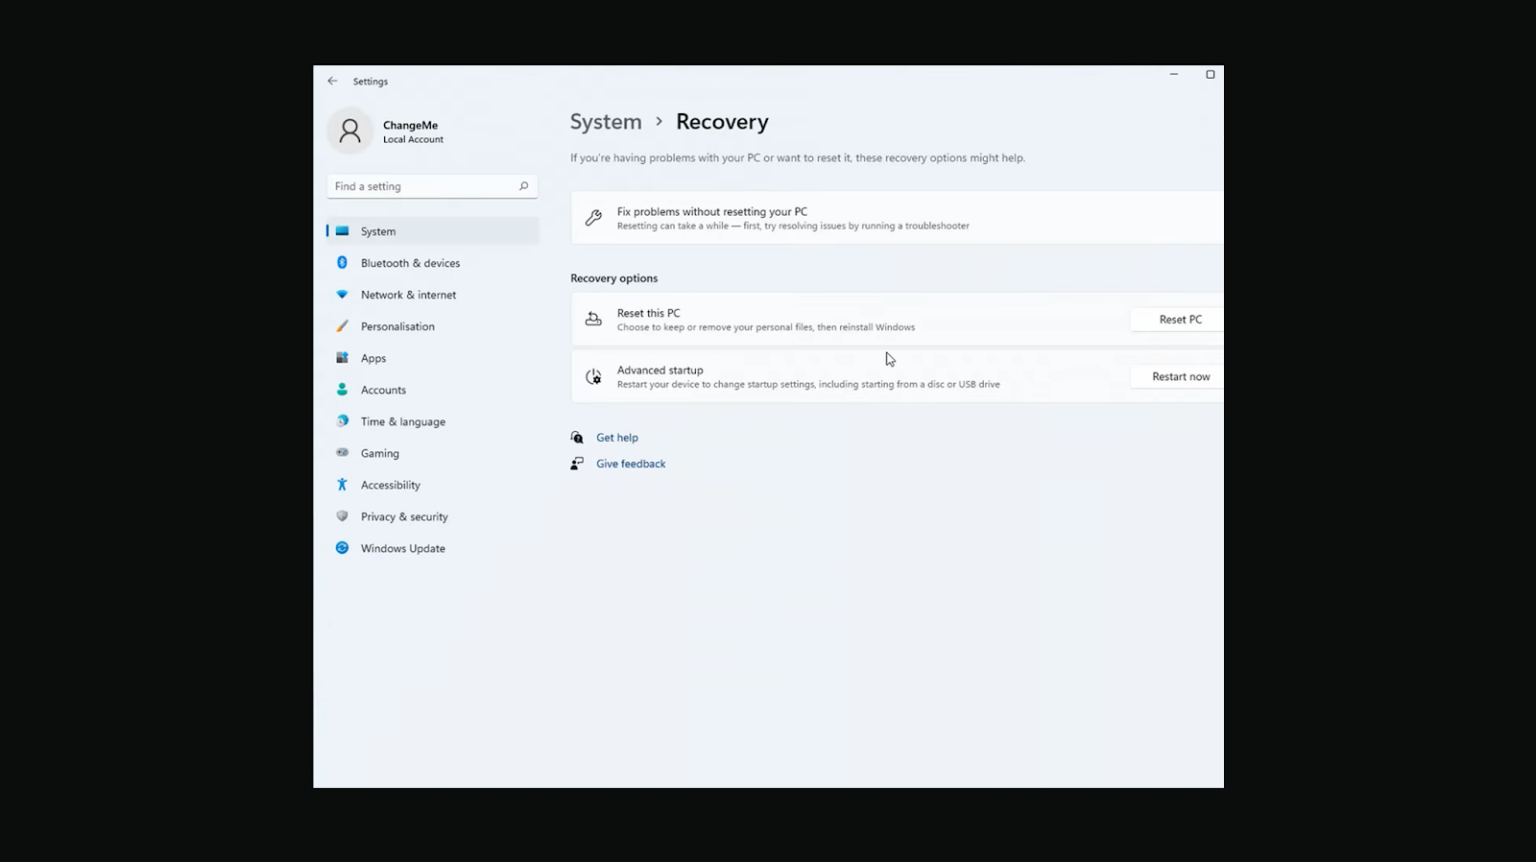Image resolution: width=1536 pixels, height=862 pixels.
Task: Open Apps using its sidebar icon
Action: pos(343,357)
